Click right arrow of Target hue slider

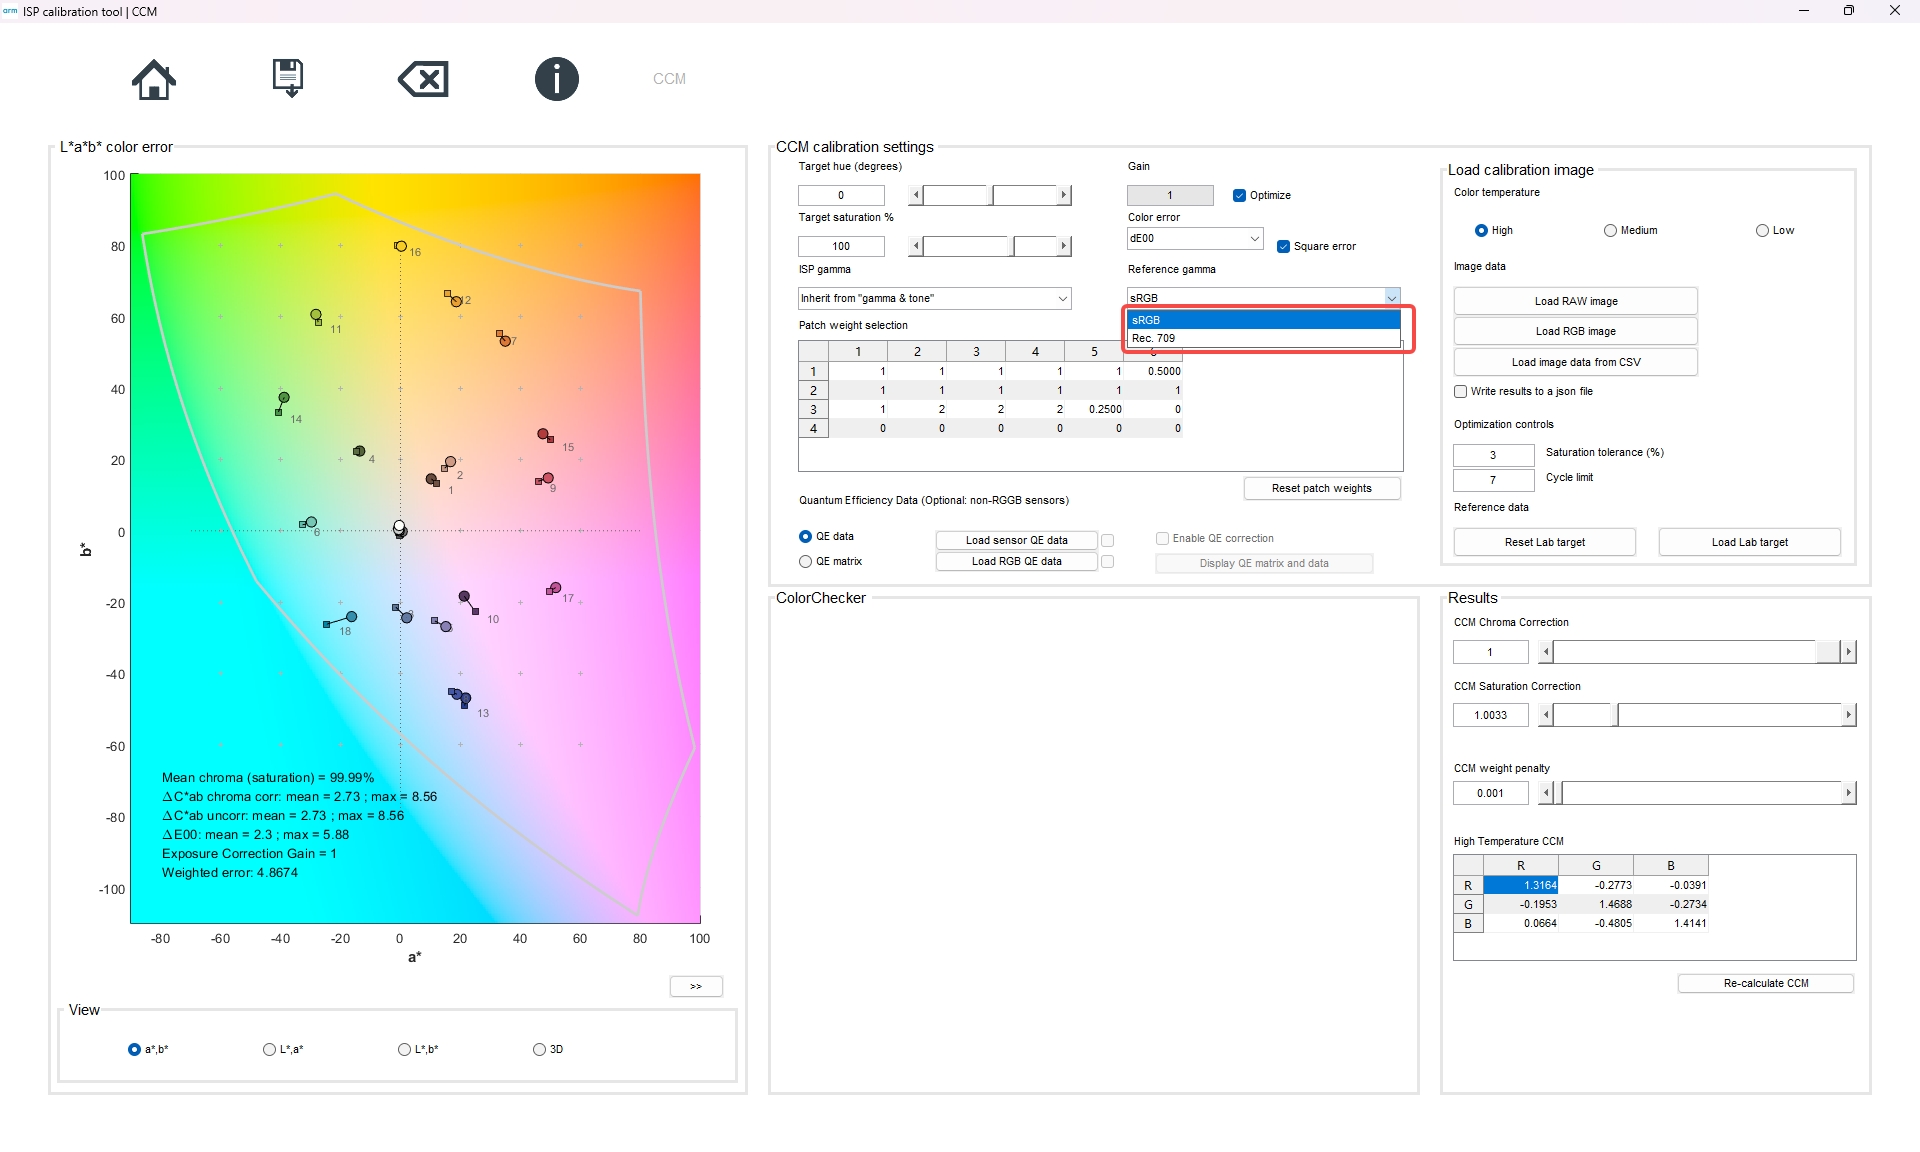tap(1064, 195)
